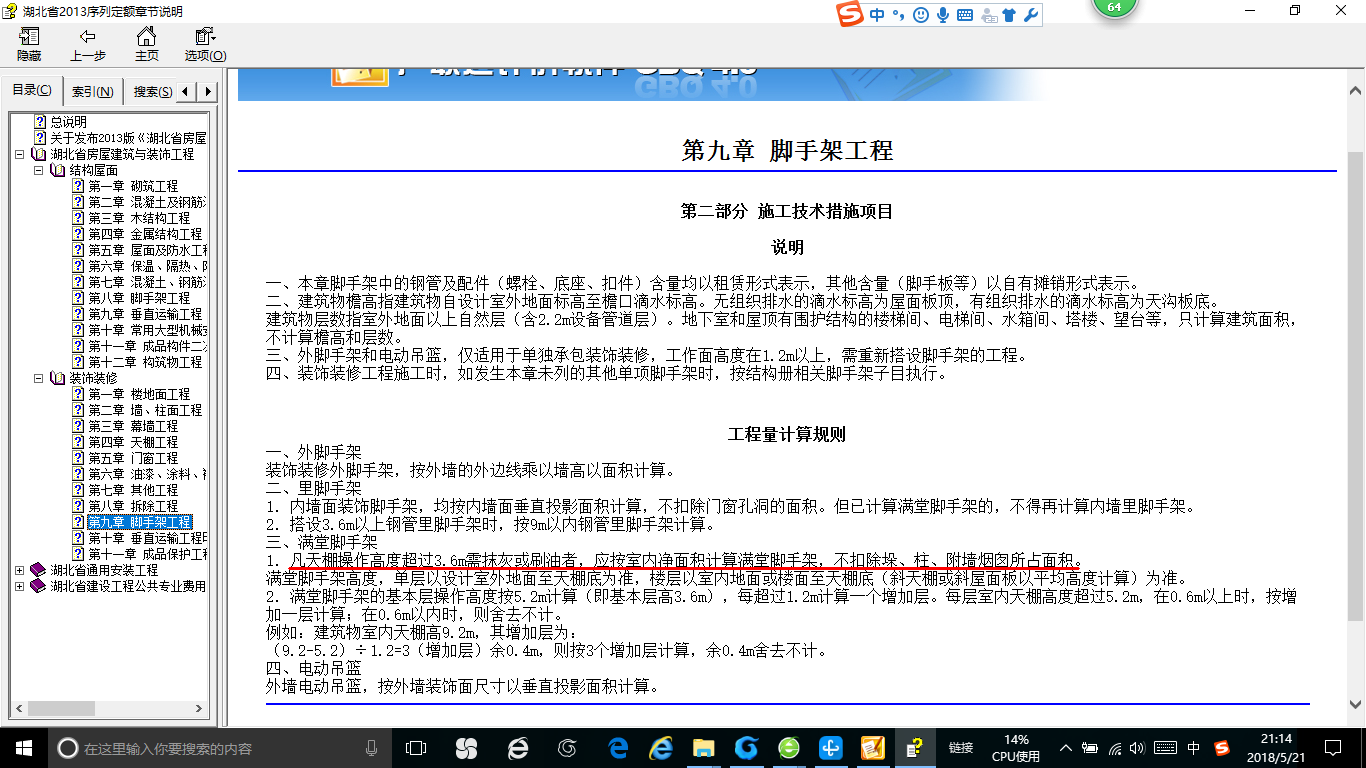Select highlighted 第九章 脚手架工程 topic
Image resolution: width=1366 pixels, height=768 pixels.
pos(139,522)
